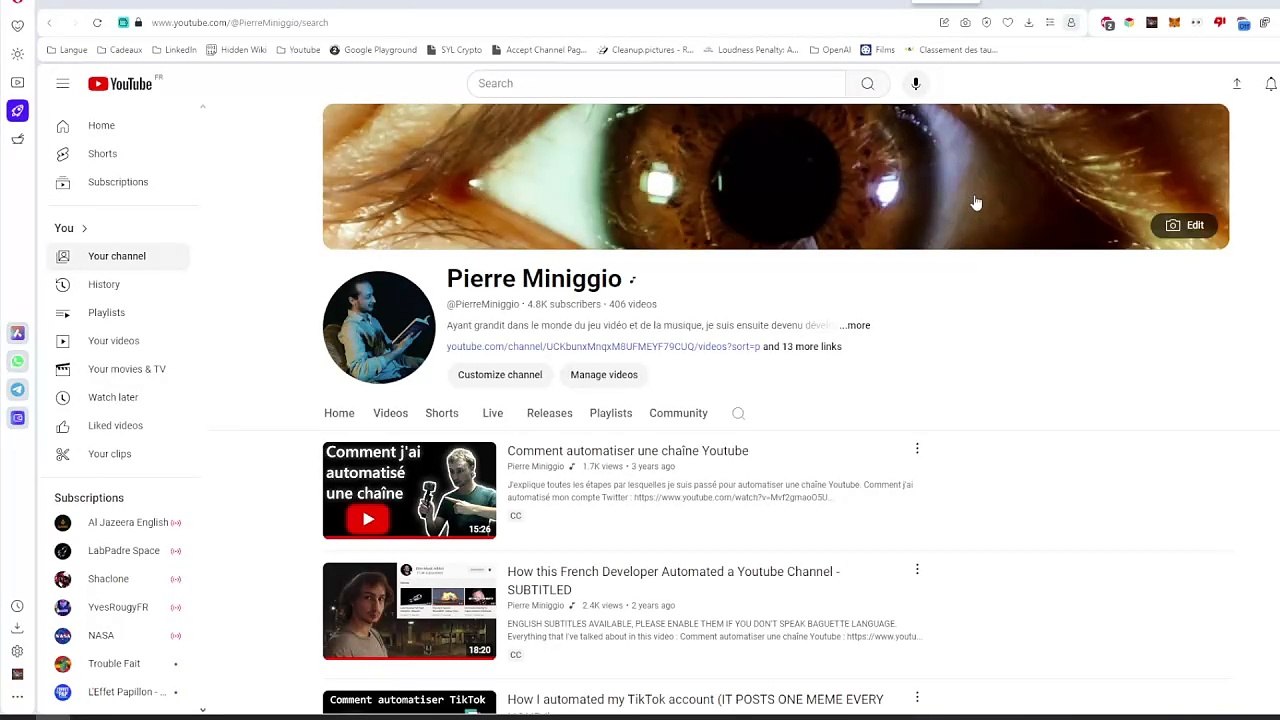Open WhatsApp in the Opera sidebar
The image size is (1280, 720).
tap(17, 361)
